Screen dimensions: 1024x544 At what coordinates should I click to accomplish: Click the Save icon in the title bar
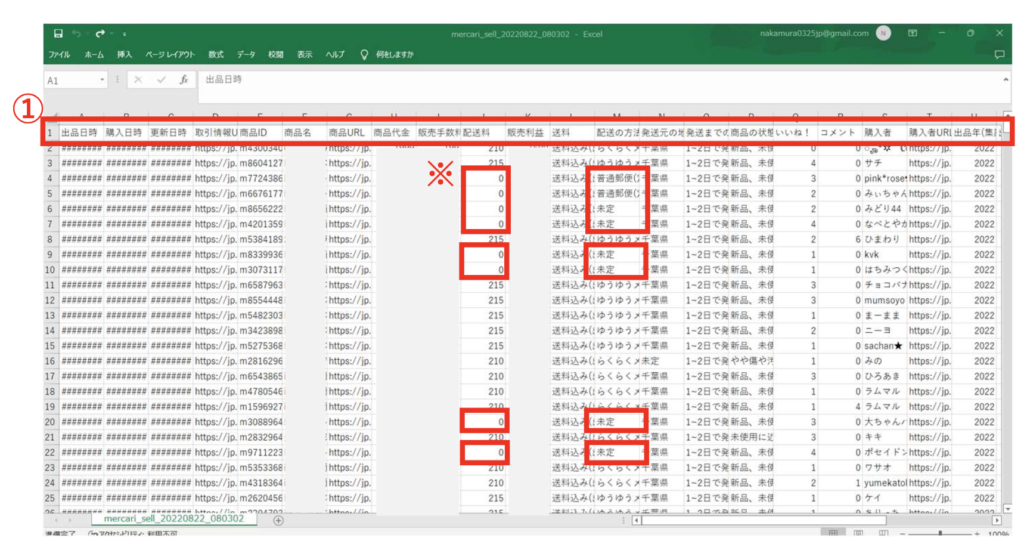tap(58, 33)
